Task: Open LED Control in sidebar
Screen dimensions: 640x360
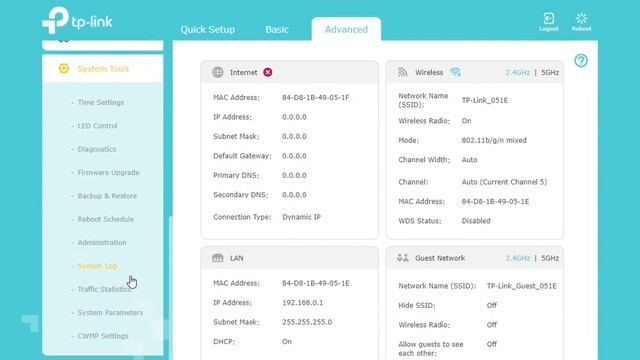Action: point(97,126)
